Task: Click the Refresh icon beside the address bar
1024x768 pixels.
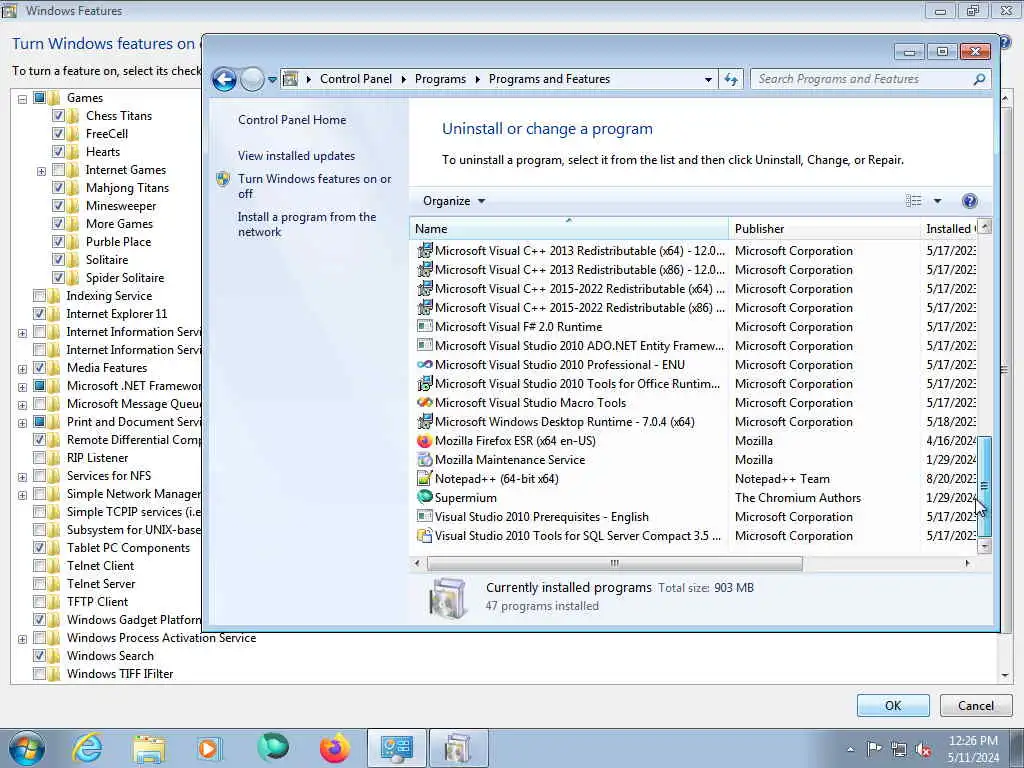Action: (731, 79)
